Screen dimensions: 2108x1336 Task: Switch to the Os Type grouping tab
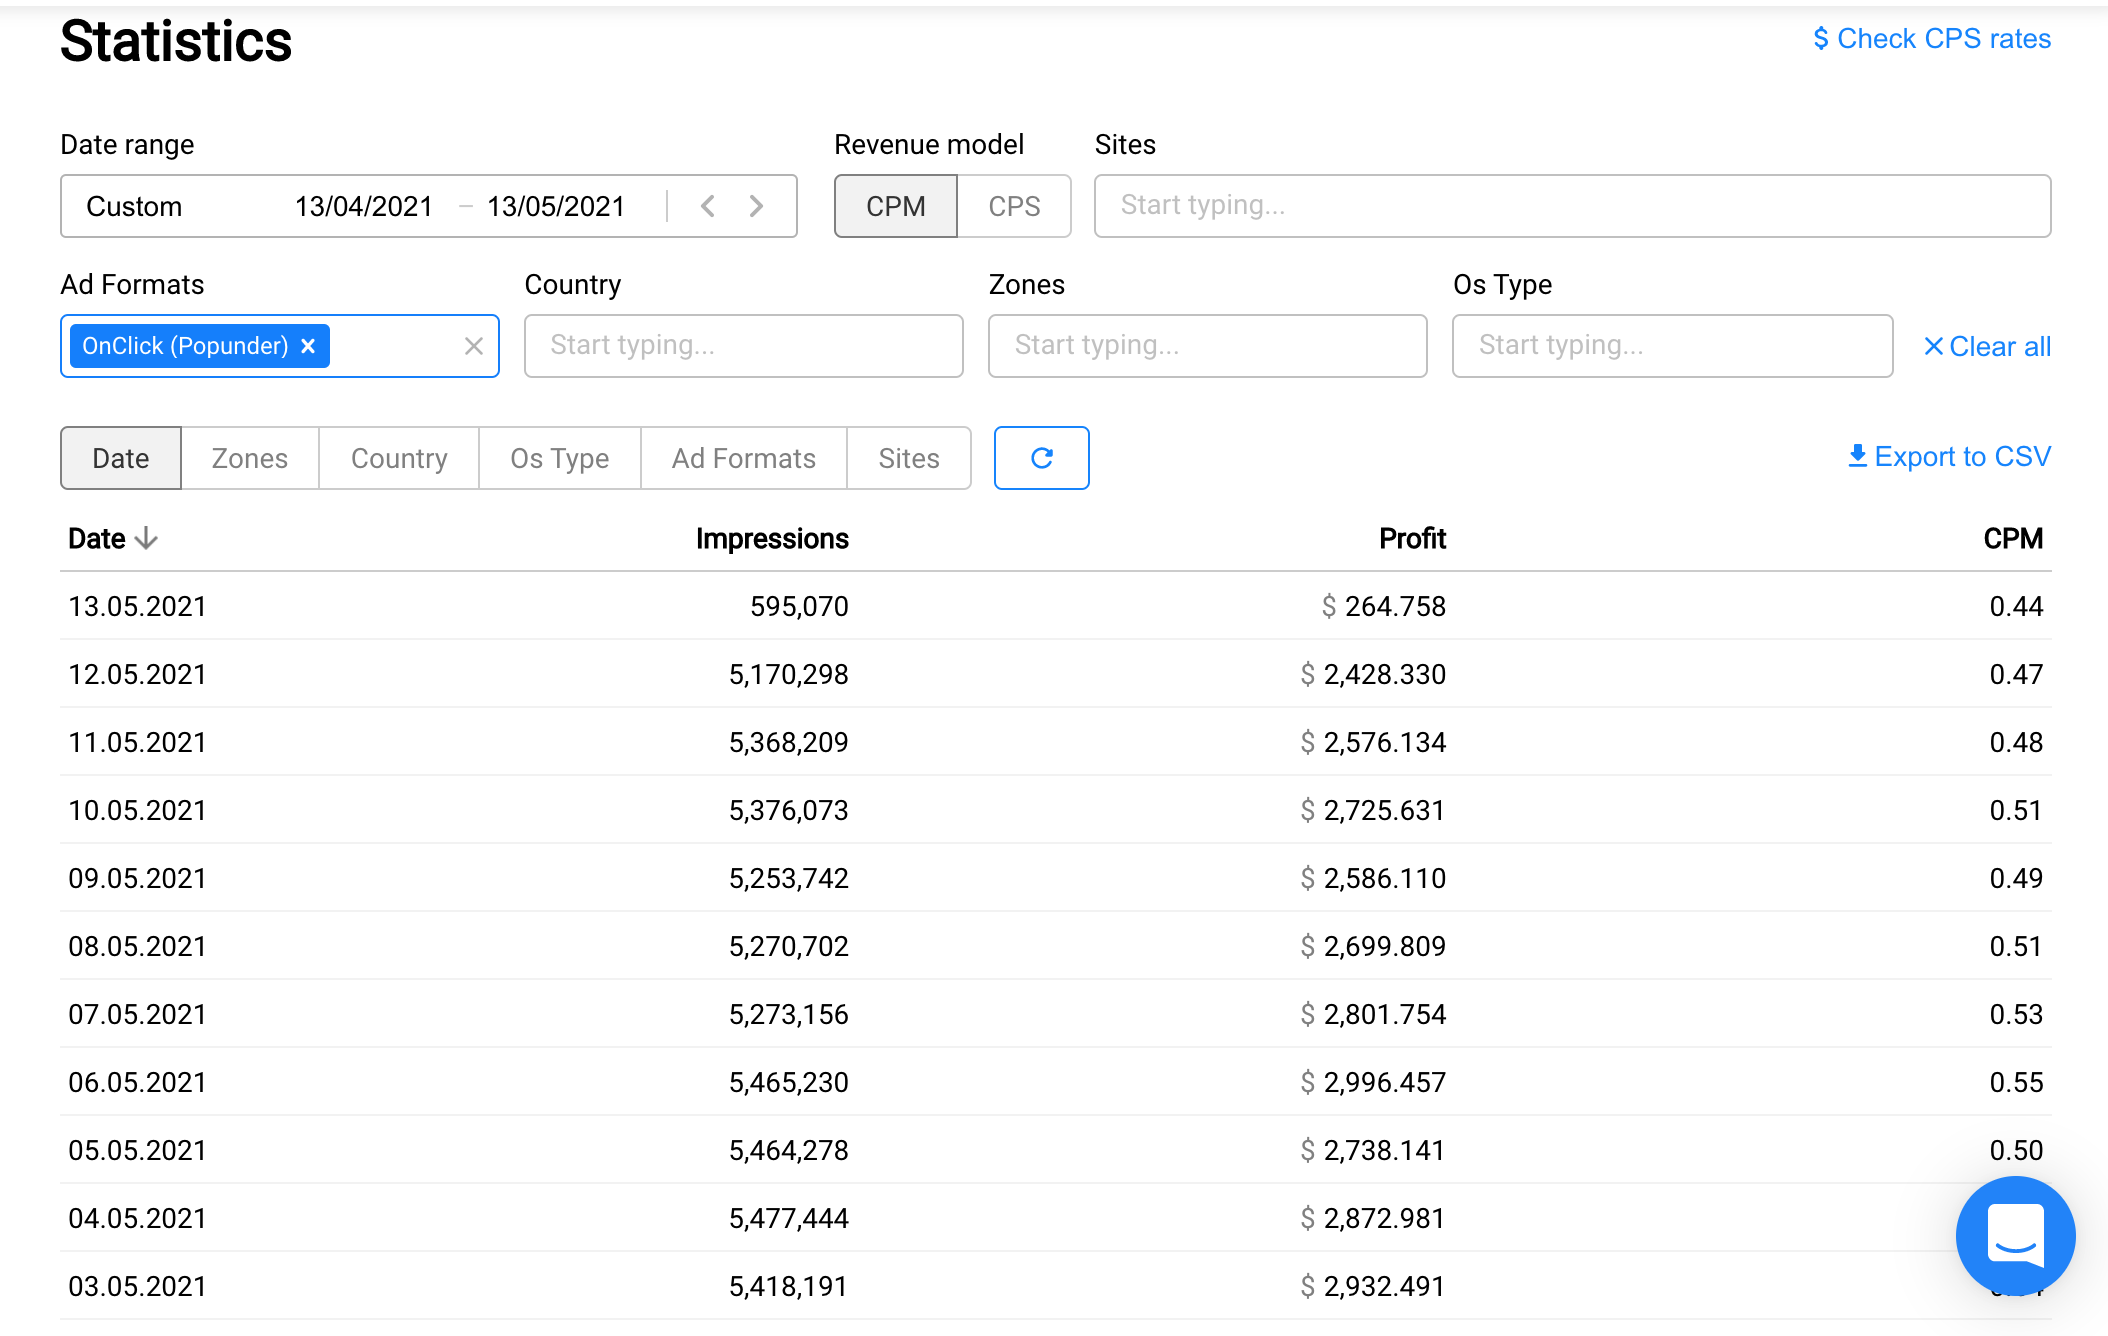point(560,458)
